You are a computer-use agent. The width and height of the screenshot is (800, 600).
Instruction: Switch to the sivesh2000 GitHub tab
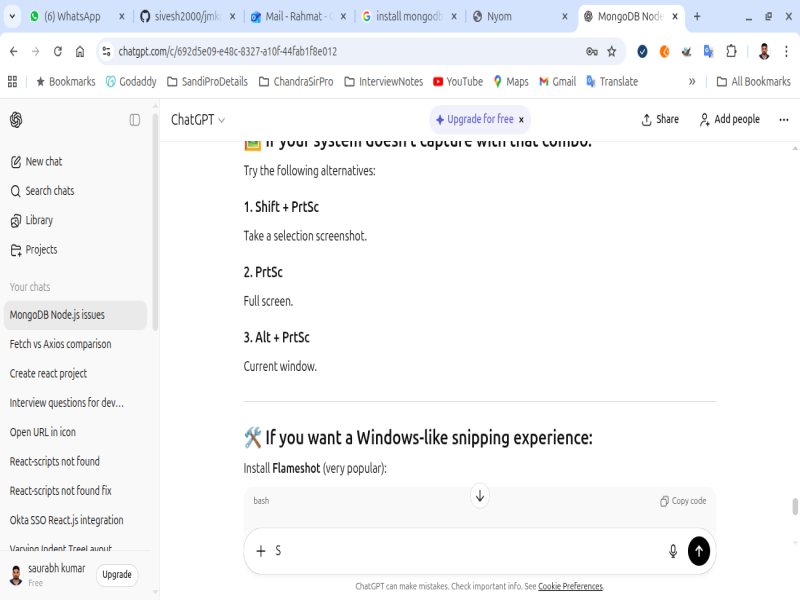(187, 17)
